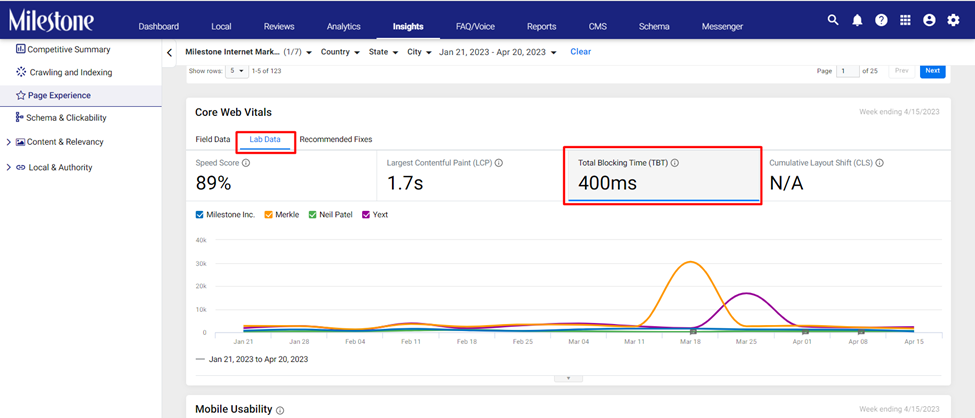Click the Mobile Usability info icon
The width and height of the screenshot is (975, 418).
(x=280, y=411)
